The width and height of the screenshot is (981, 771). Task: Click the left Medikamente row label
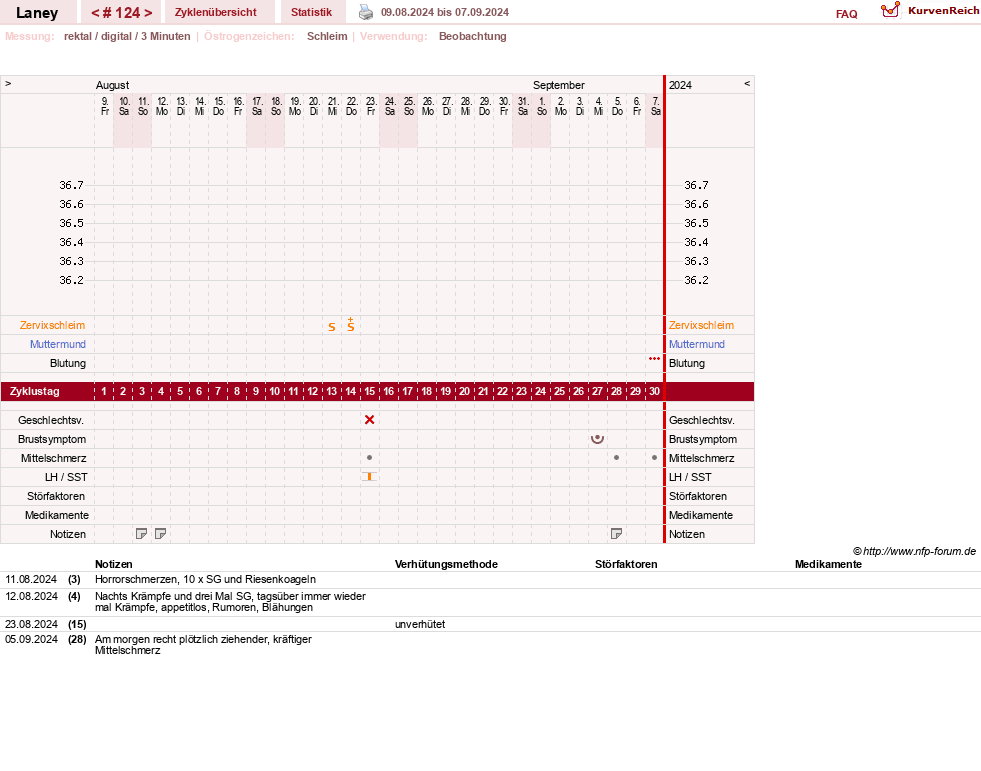pyautogui.click(x=57, y=516)
